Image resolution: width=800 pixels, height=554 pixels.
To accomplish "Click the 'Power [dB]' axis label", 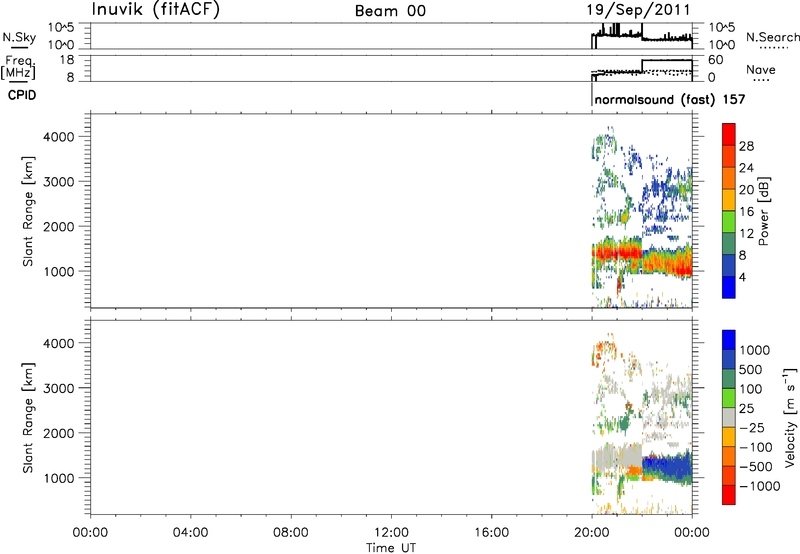I will point(764,211).
